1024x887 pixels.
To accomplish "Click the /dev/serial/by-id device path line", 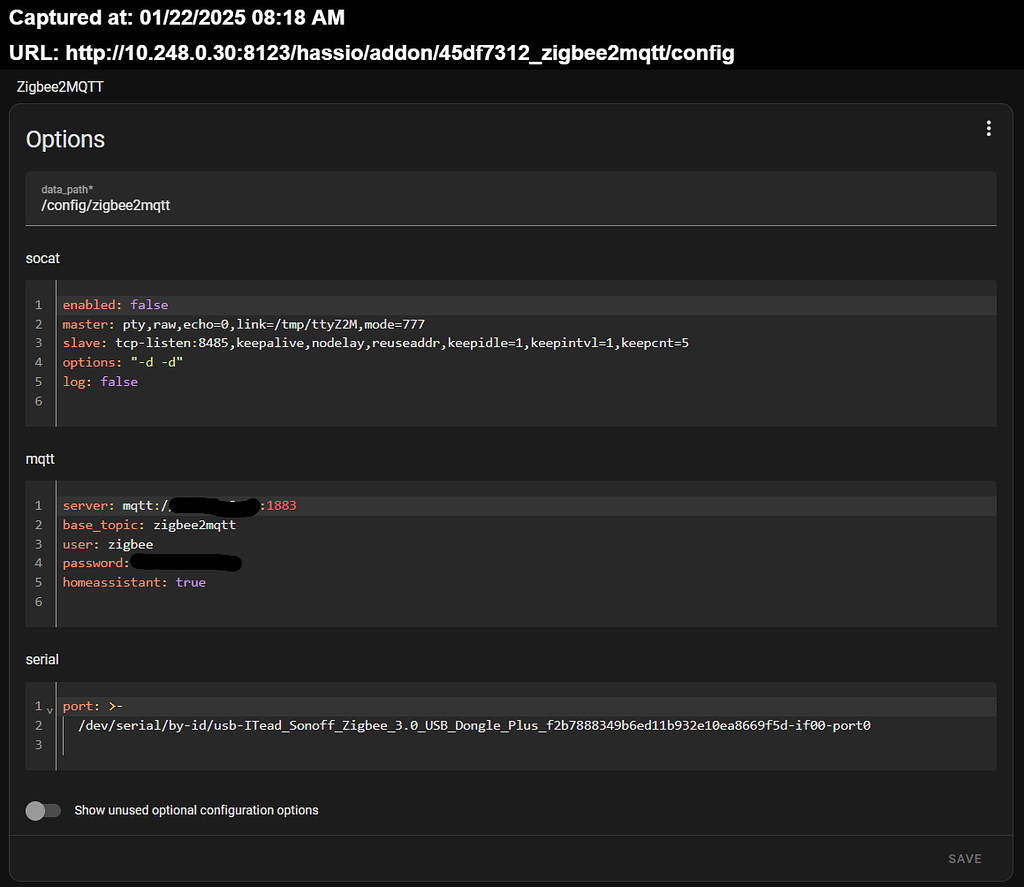I will [526, 725].
